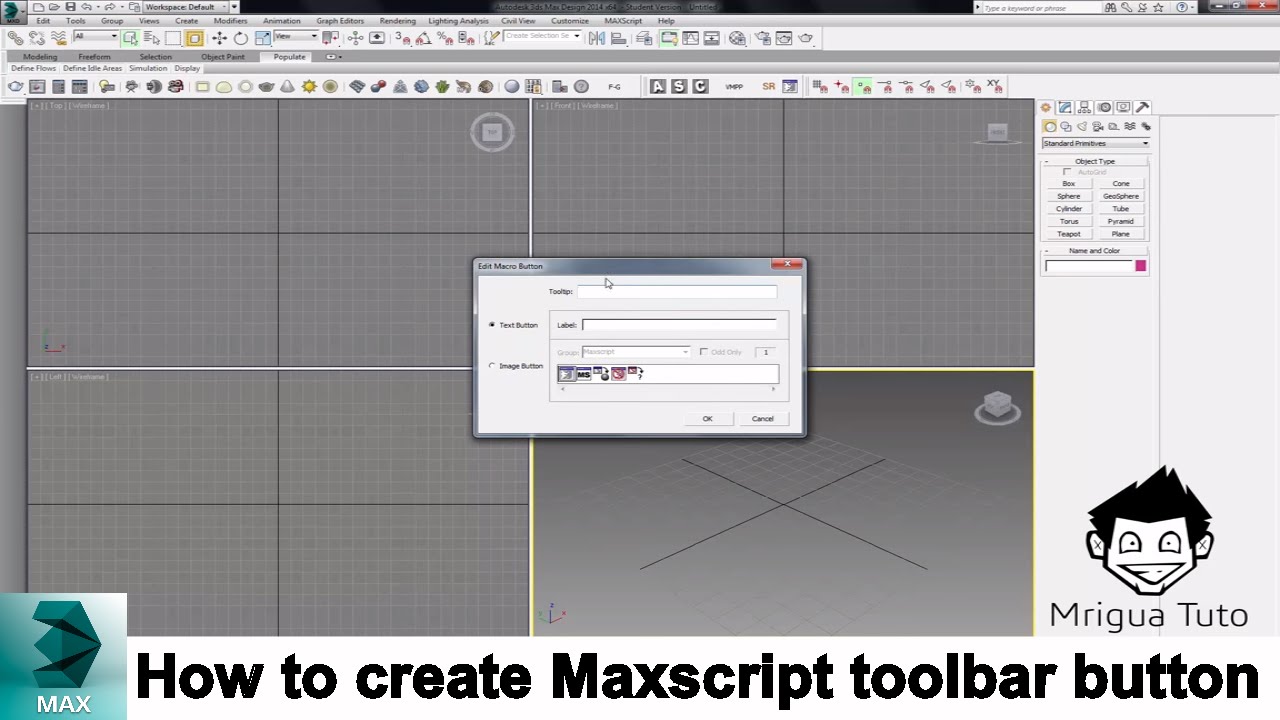The height and width of the screenshot is (720, 1280).
Task: Open Create Selection Set dropdown
Action: pyautogui.click(x=543, y=36)
